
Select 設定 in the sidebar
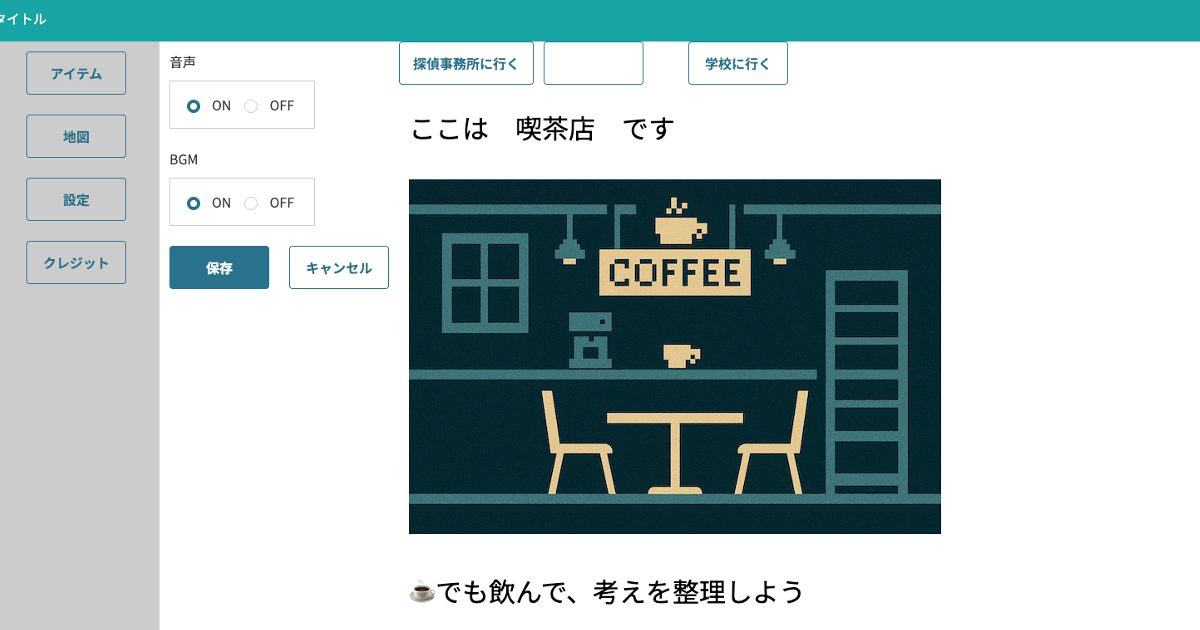[76, 199]
